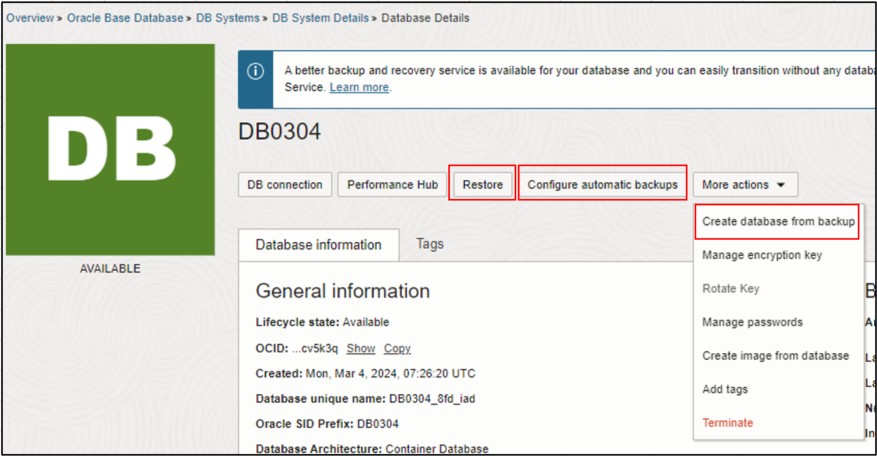This screenshot has width=877, height=456.
Task: Click the Lifecycle state: Available text
Action: pos(323,322)
